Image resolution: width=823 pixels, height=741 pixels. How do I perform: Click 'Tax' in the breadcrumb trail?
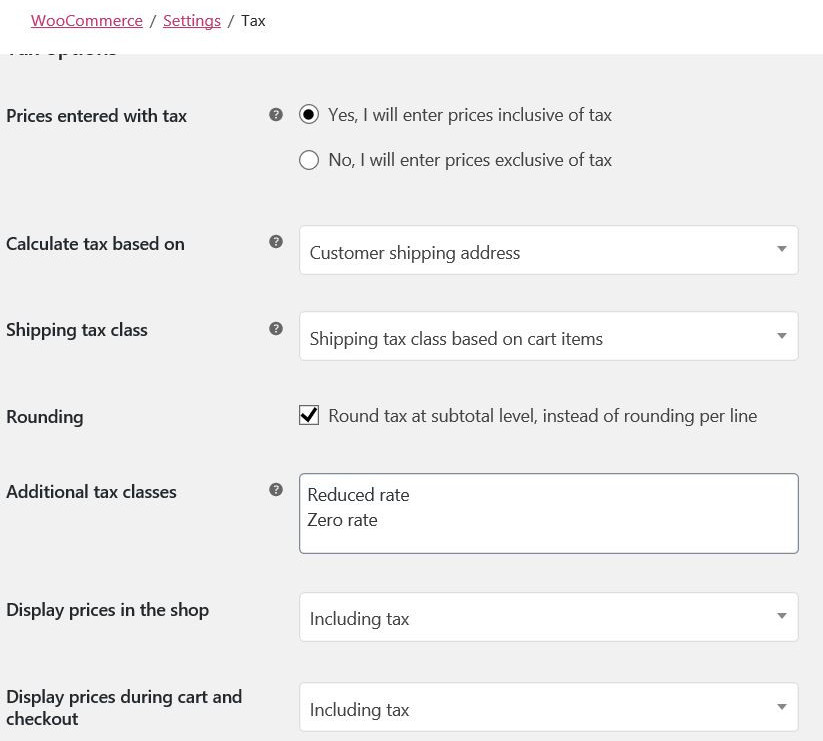point(254,20)
